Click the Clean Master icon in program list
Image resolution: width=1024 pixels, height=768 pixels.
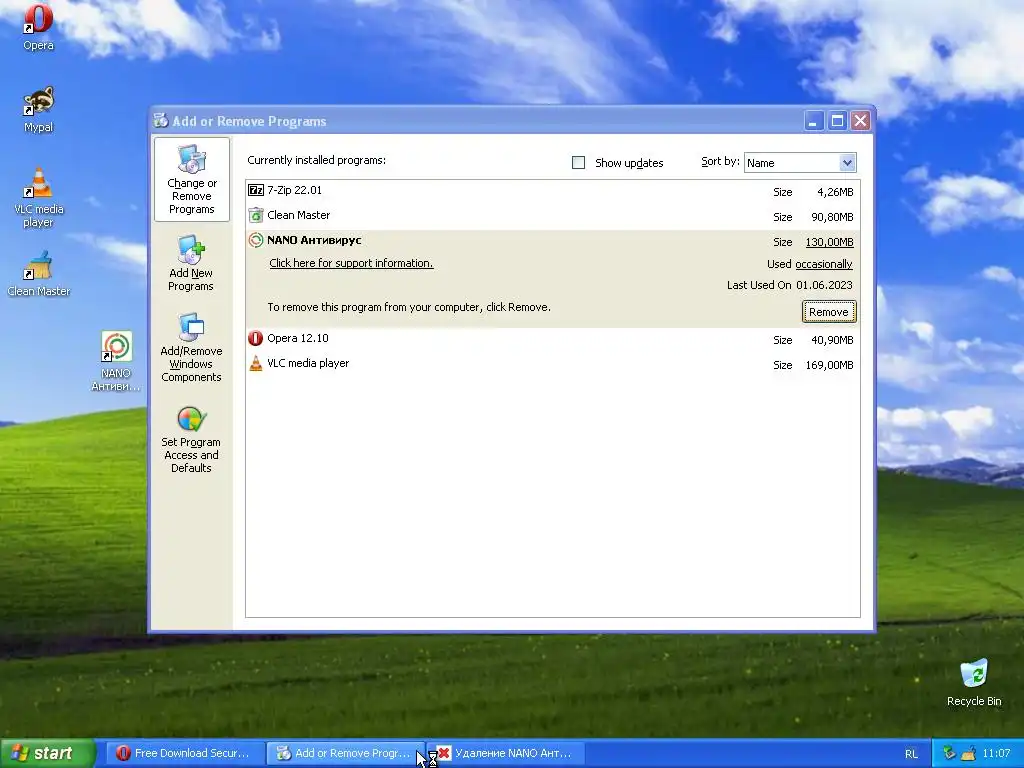(256, 215)
